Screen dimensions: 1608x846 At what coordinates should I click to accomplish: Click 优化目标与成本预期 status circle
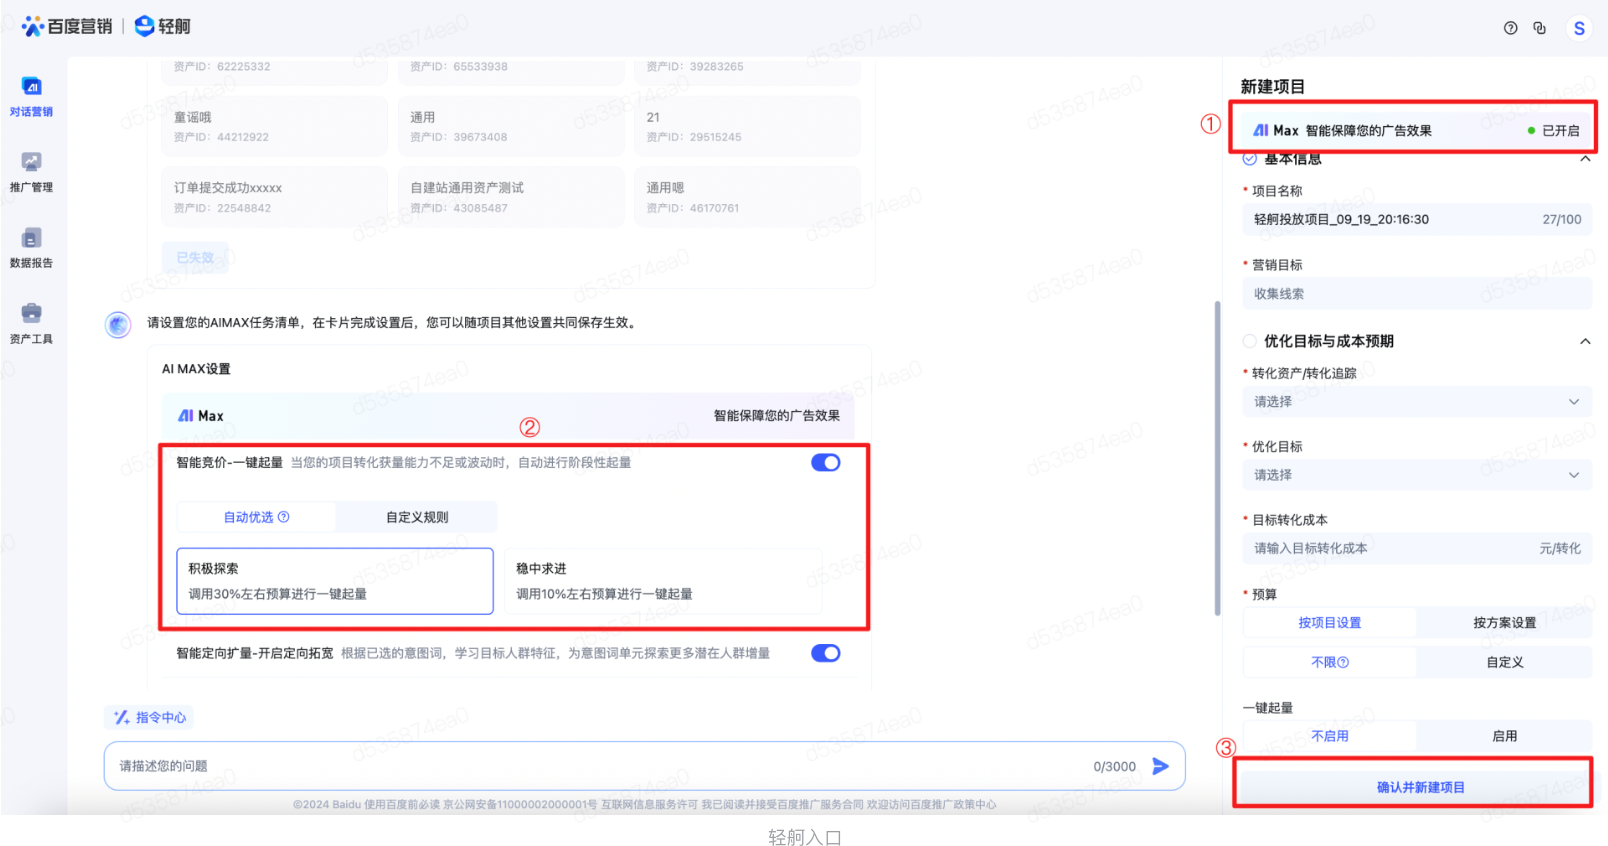click(x=1249, y=341)
